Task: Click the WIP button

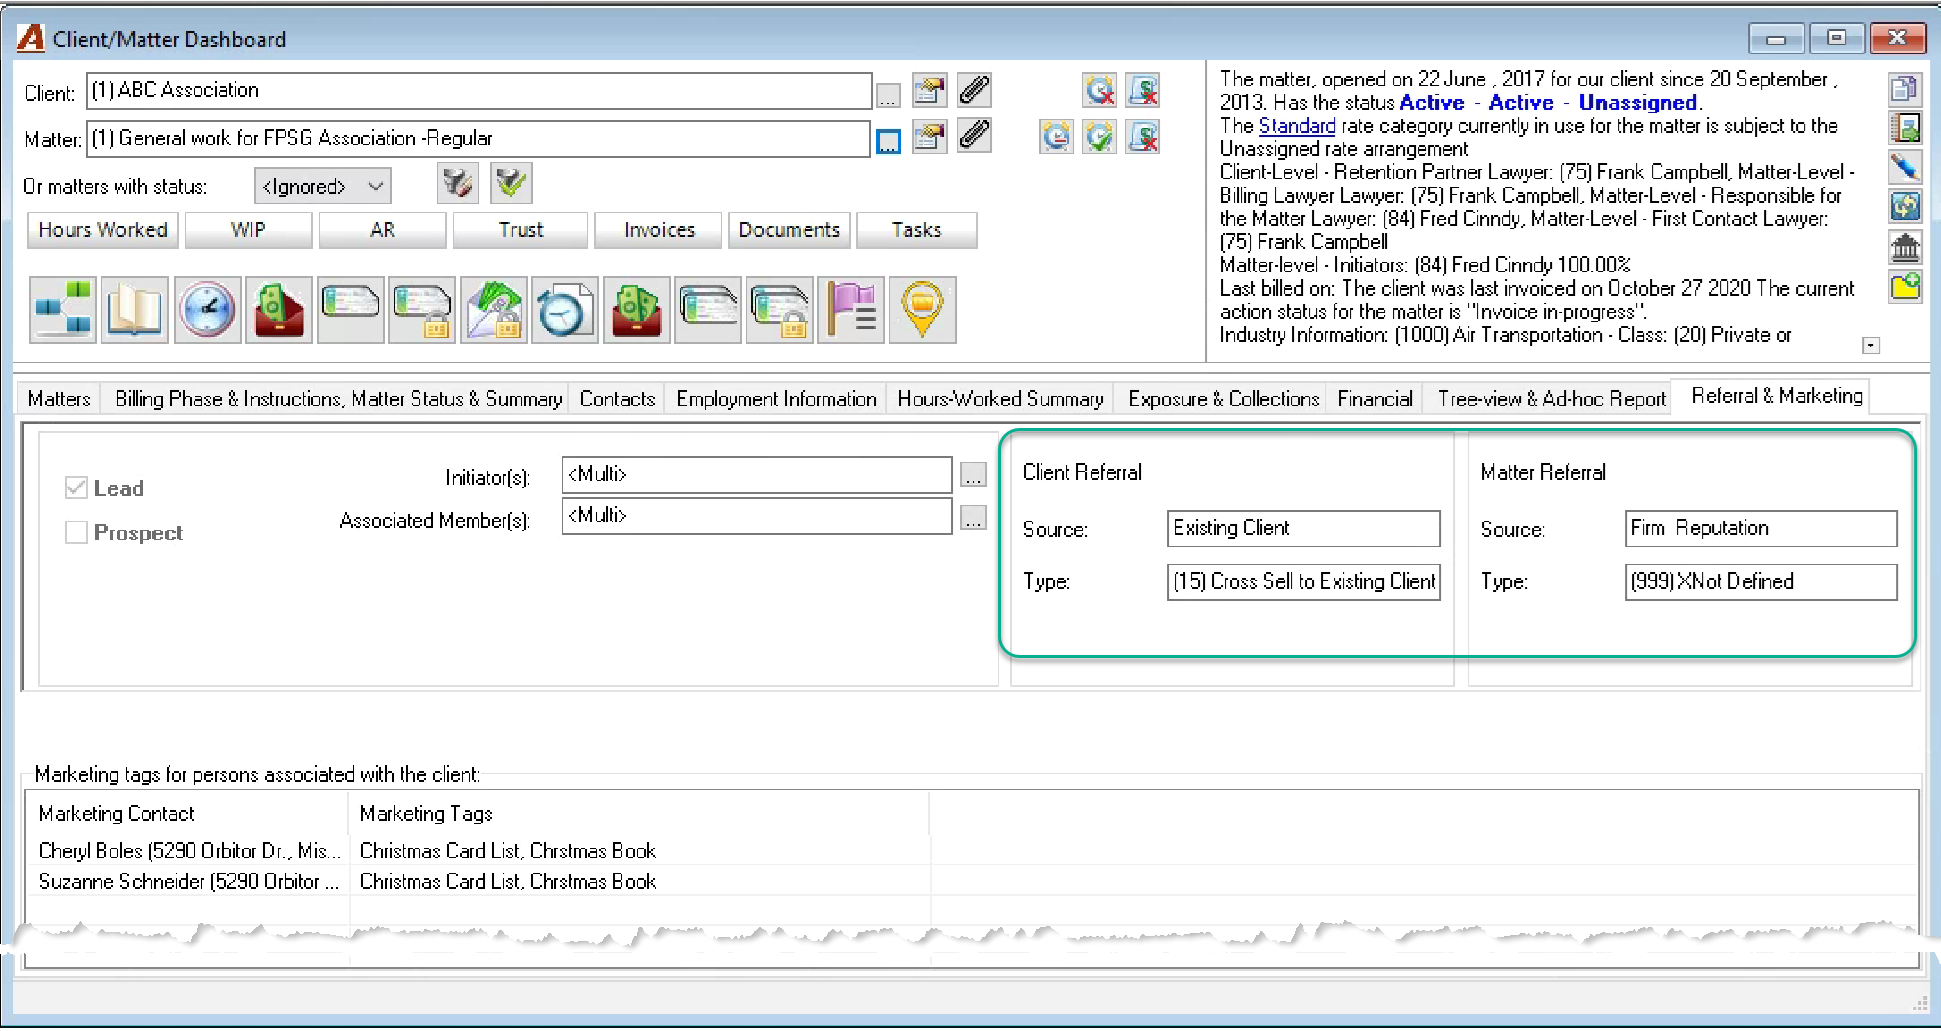Action: pos(248,230)
